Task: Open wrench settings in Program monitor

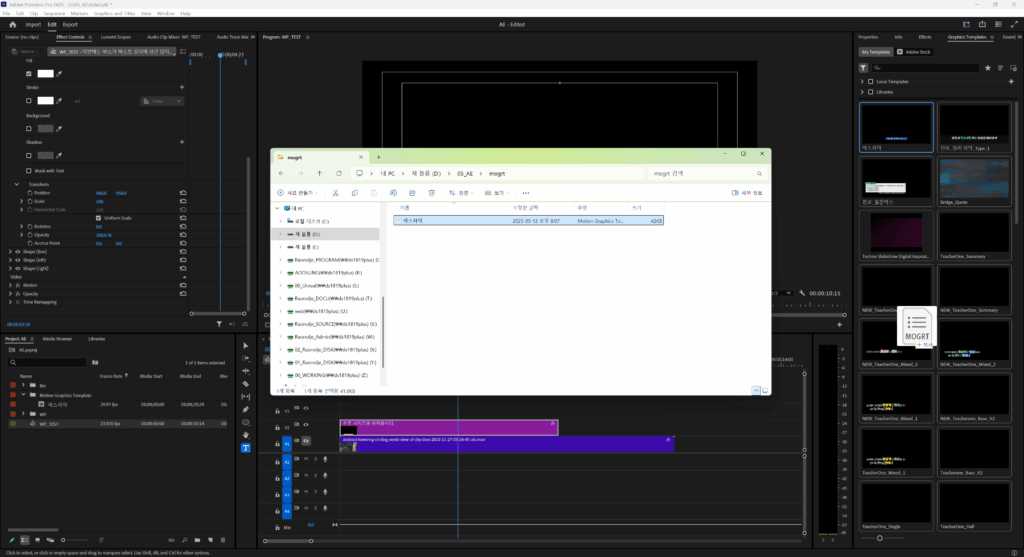Action: 802,293
